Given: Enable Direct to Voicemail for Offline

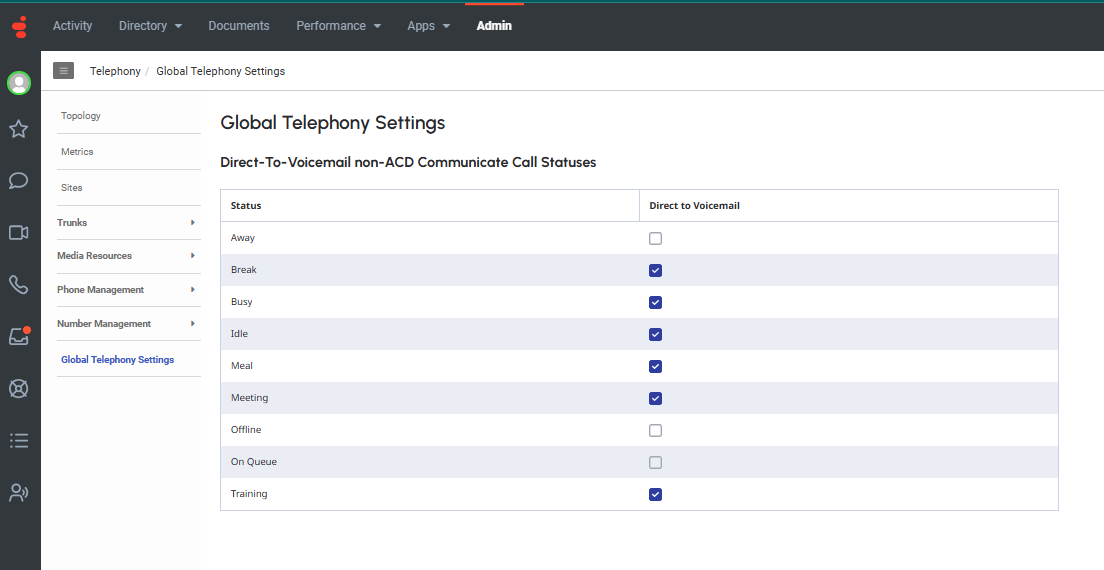Looking at the screenshot, I should pos(655,431).
